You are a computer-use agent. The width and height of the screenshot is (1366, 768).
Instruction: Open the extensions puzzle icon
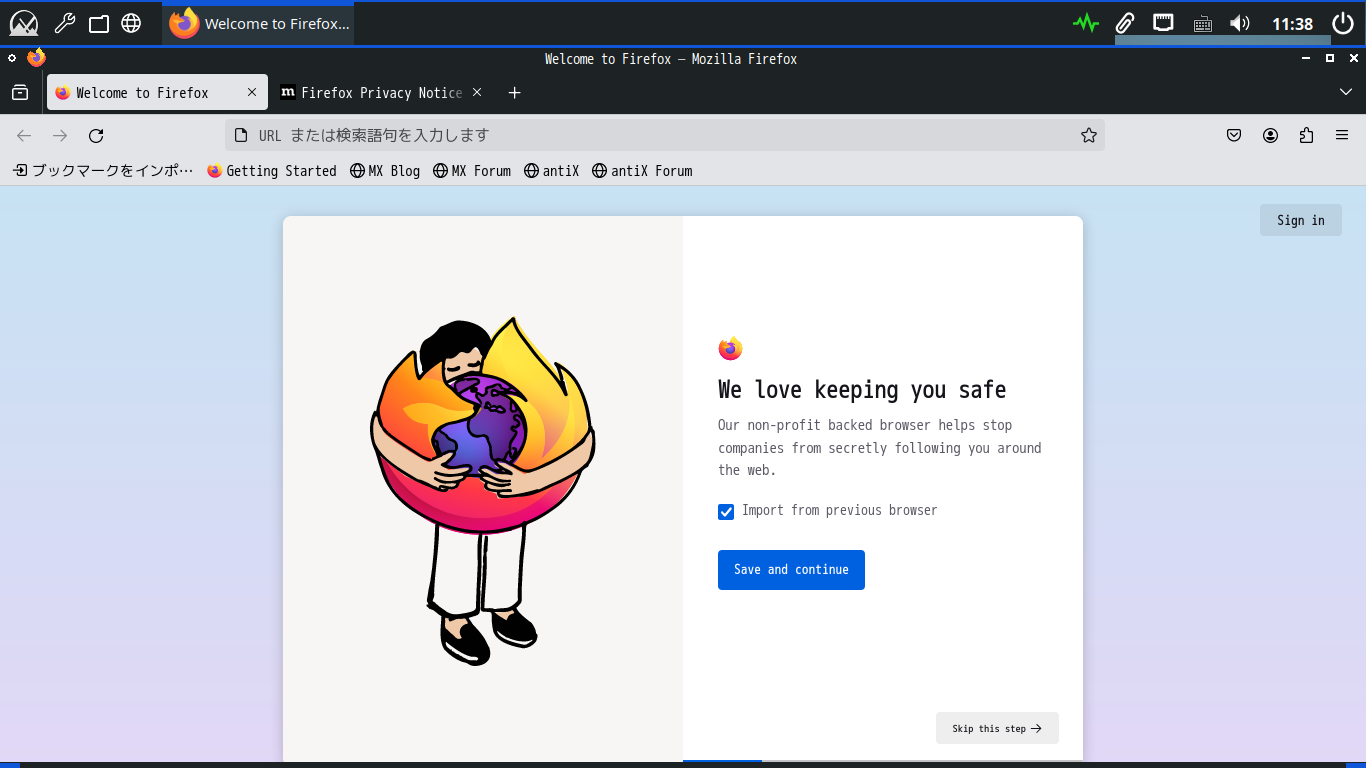tap(1306, 136)
